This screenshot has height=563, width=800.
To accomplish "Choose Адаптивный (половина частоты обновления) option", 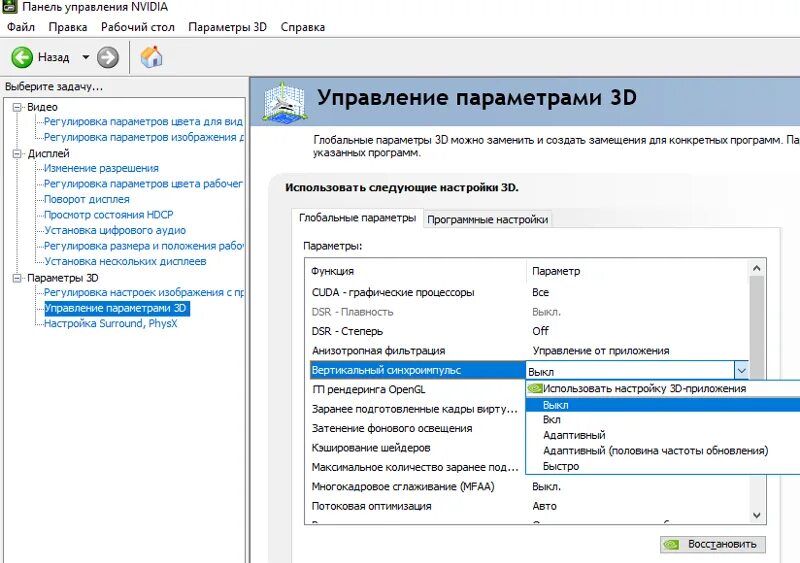I will pyautogui.click(x=663, y=451).
